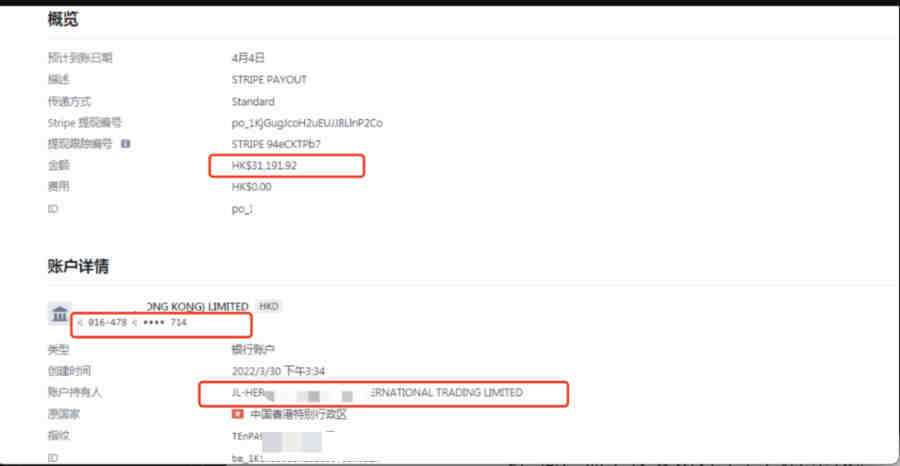The image size is (900, 466).
Task: Click the HK$31,191.92 amount value
Action: [265, 166]
